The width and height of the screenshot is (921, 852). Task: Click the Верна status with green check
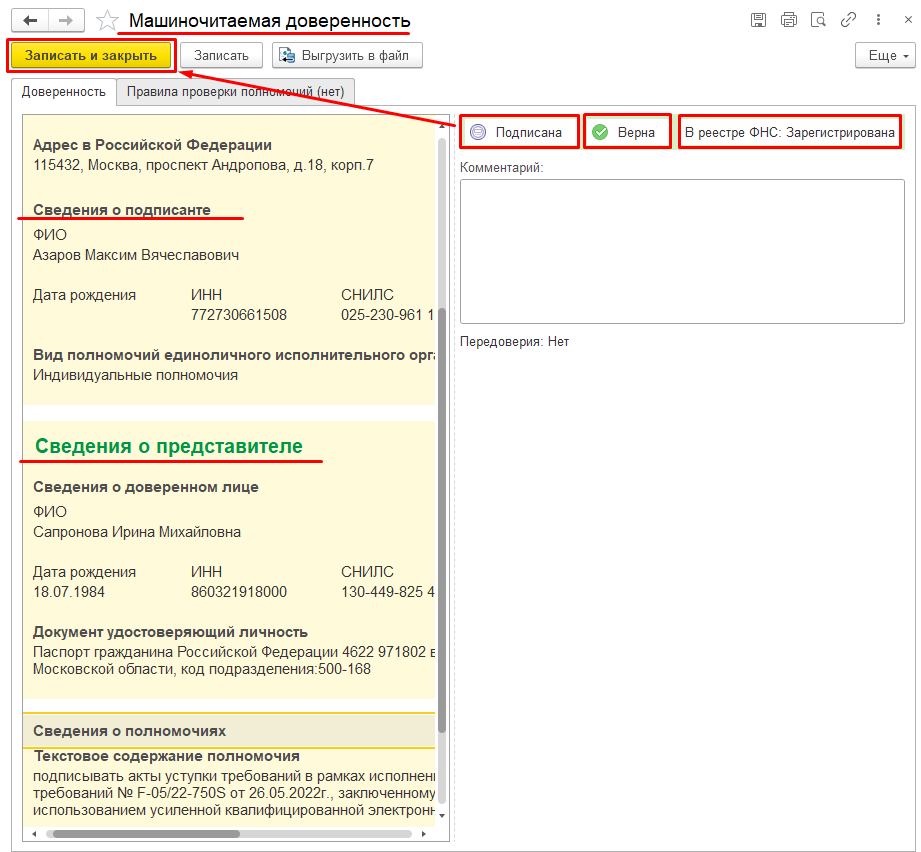point(627,132)
